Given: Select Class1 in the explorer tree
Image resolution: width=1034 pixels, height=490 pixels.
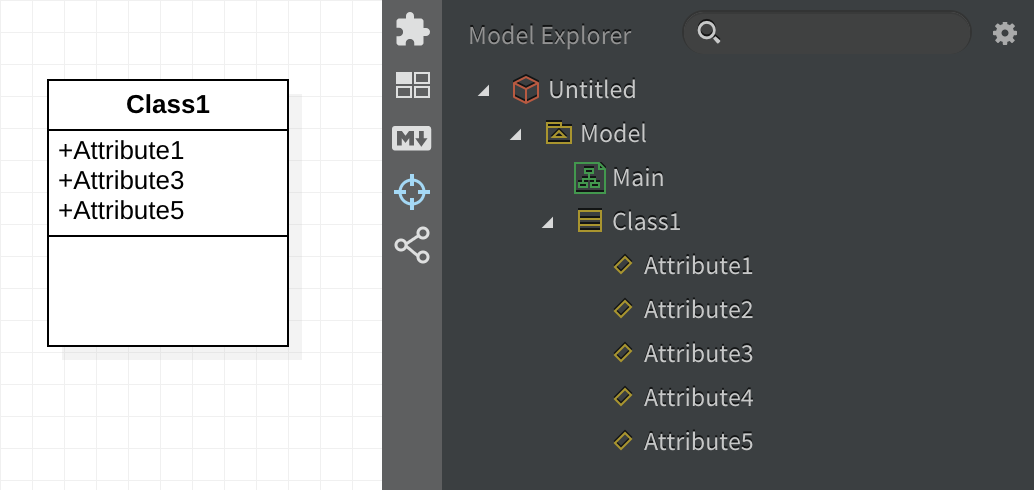Looking at the screenshot, I should (646, 222).
